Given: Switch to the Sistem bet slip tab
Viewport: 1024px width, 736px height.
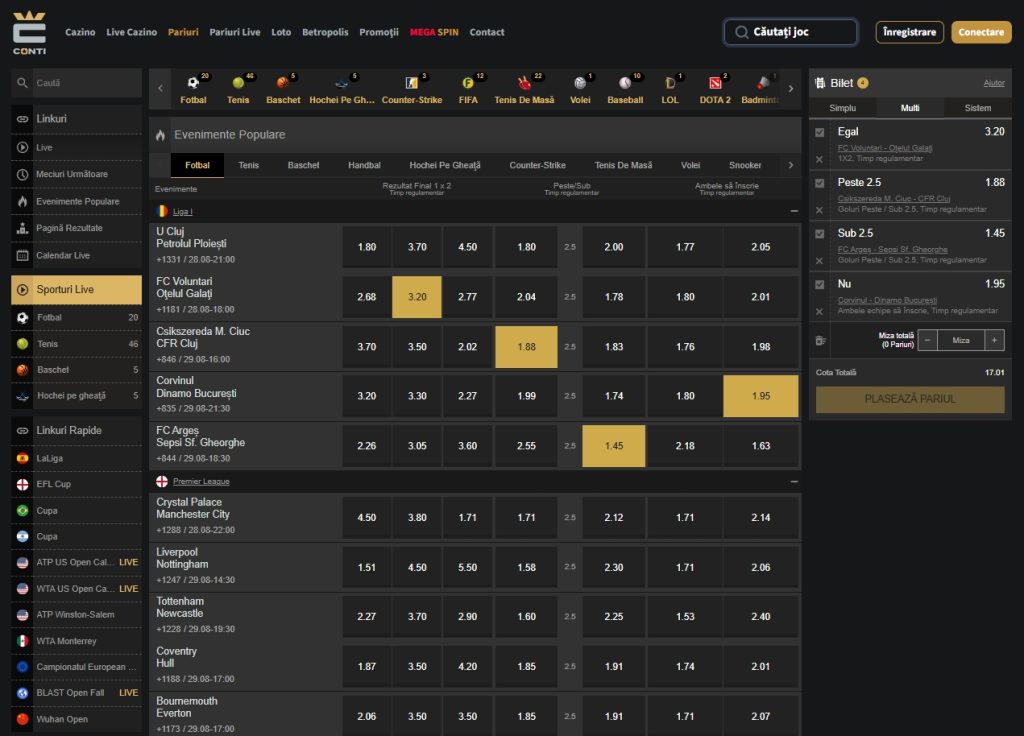Looking at the screenshot, I should click(978, 108).
